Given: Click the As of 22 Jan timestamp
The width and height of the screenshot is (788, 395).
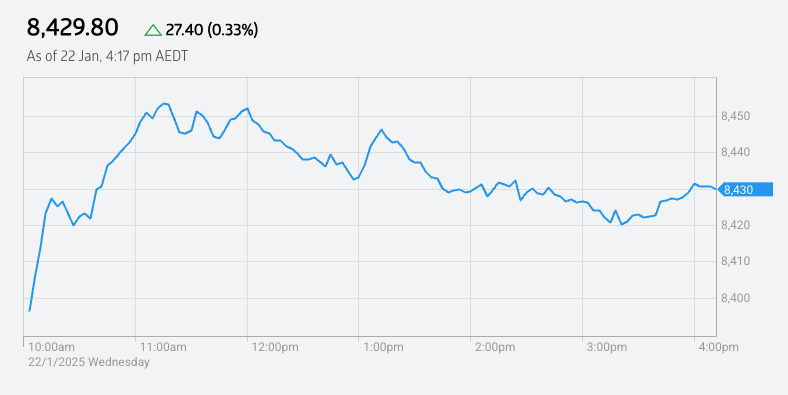Looking at the screenshot, I should point(107,56).
